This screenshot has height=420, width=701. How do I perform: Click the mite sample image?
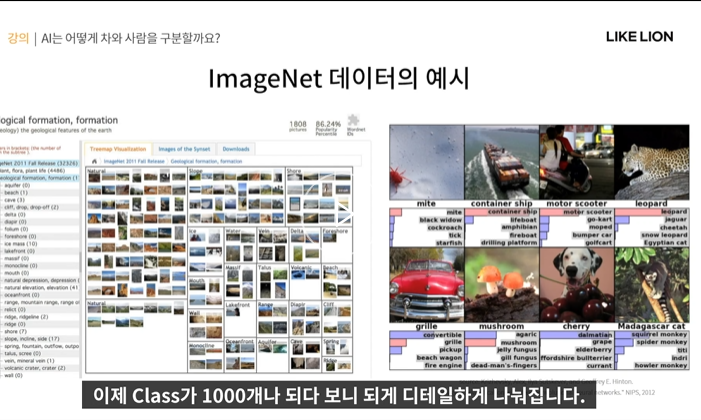[427, 162]
